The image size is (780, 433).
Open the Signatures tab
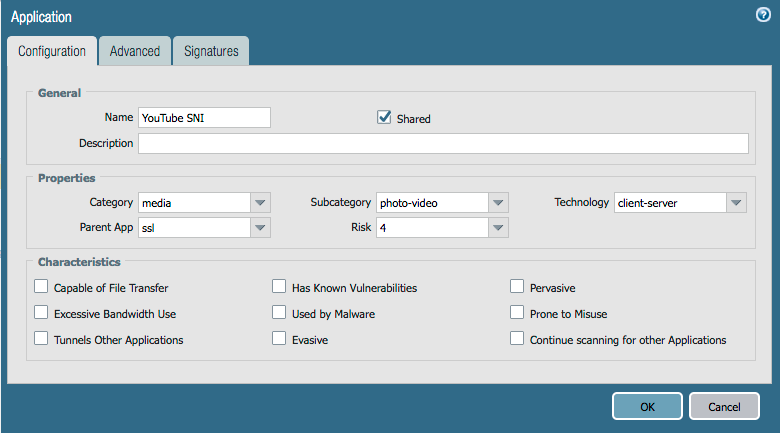pyautogui.click(x=210, y=51)
